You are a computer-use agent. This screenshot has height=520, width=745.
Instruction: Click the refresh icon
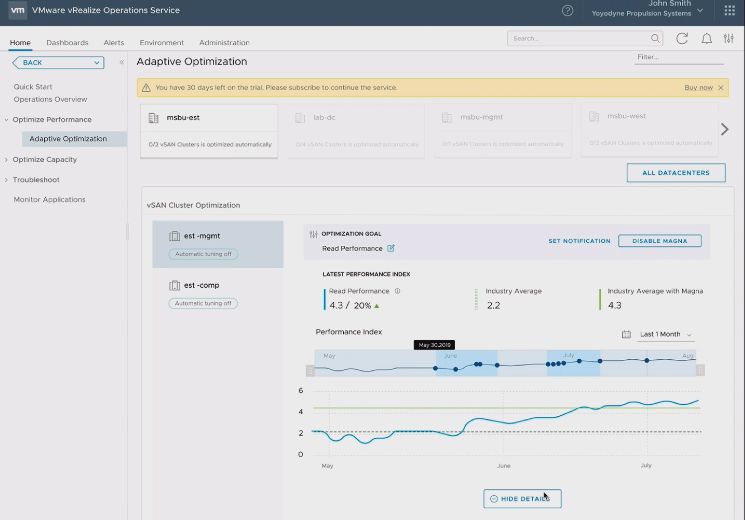pyautogui.click(x=682, y=39)
